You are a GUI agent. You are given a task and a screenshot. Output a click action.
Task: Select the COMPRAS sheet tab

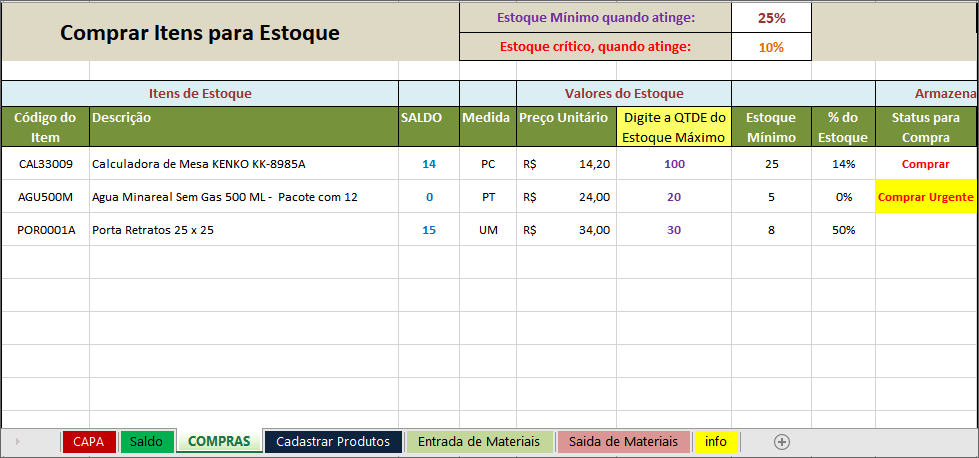pos(219,441)
